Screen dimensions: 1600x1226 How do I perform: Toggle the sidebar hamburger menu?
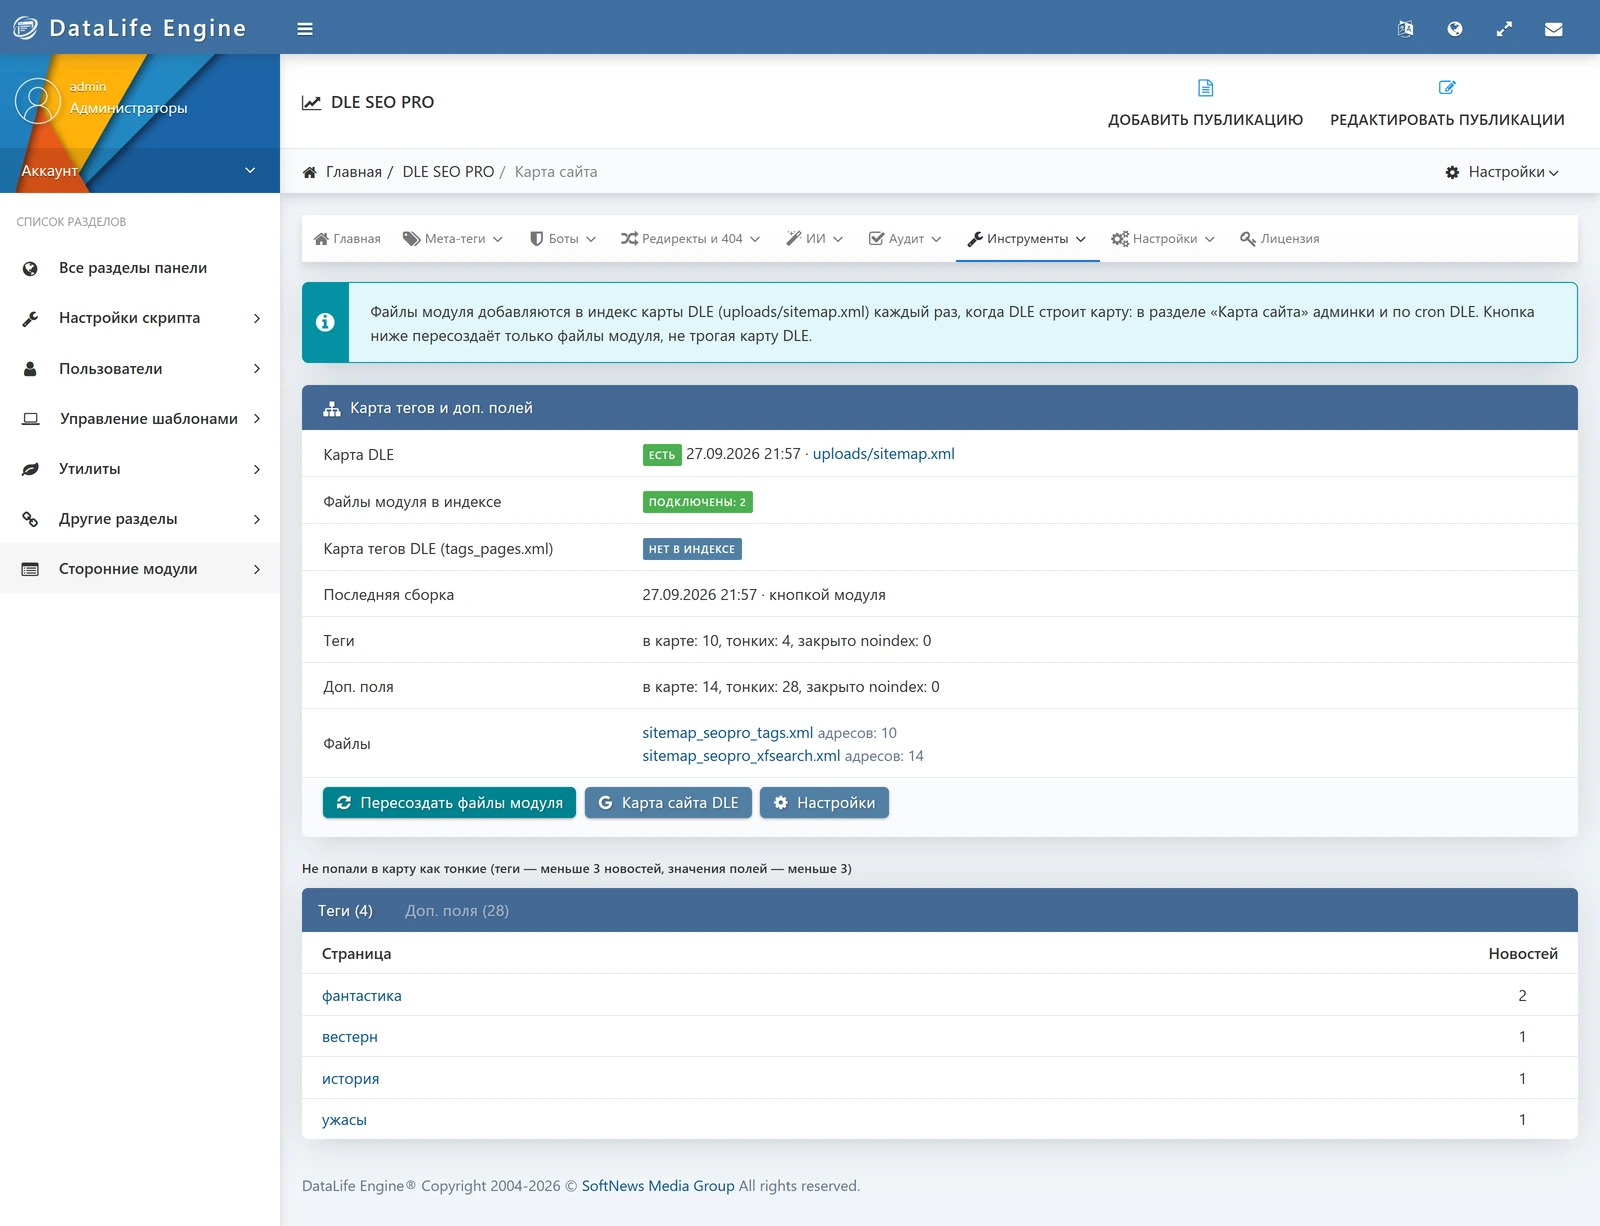305,29
